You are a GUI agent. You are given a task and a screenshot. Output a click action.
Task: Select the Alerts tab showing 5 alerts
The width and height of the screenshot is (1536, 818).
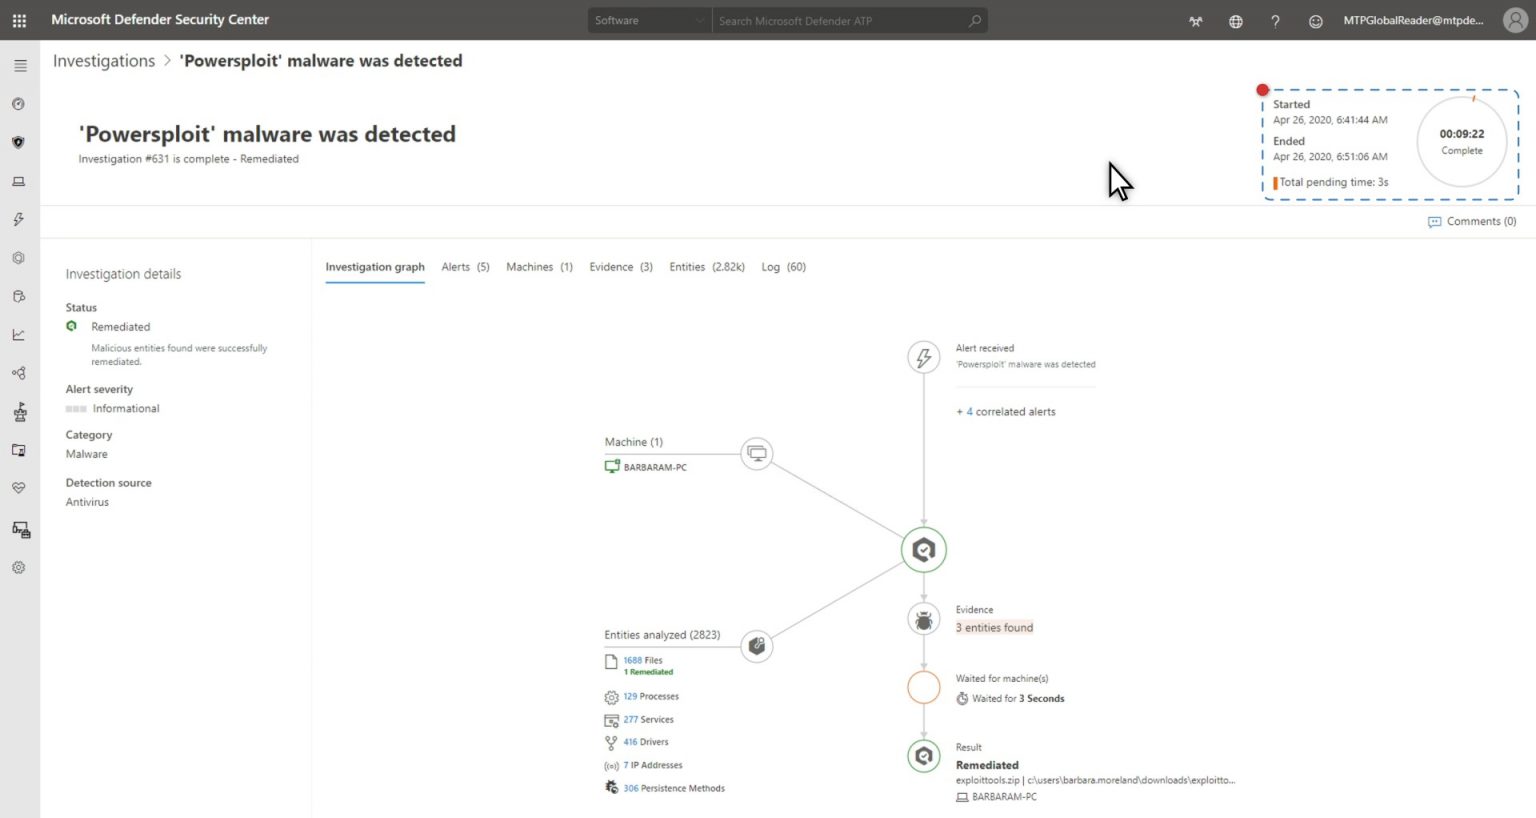coord(464,267)
